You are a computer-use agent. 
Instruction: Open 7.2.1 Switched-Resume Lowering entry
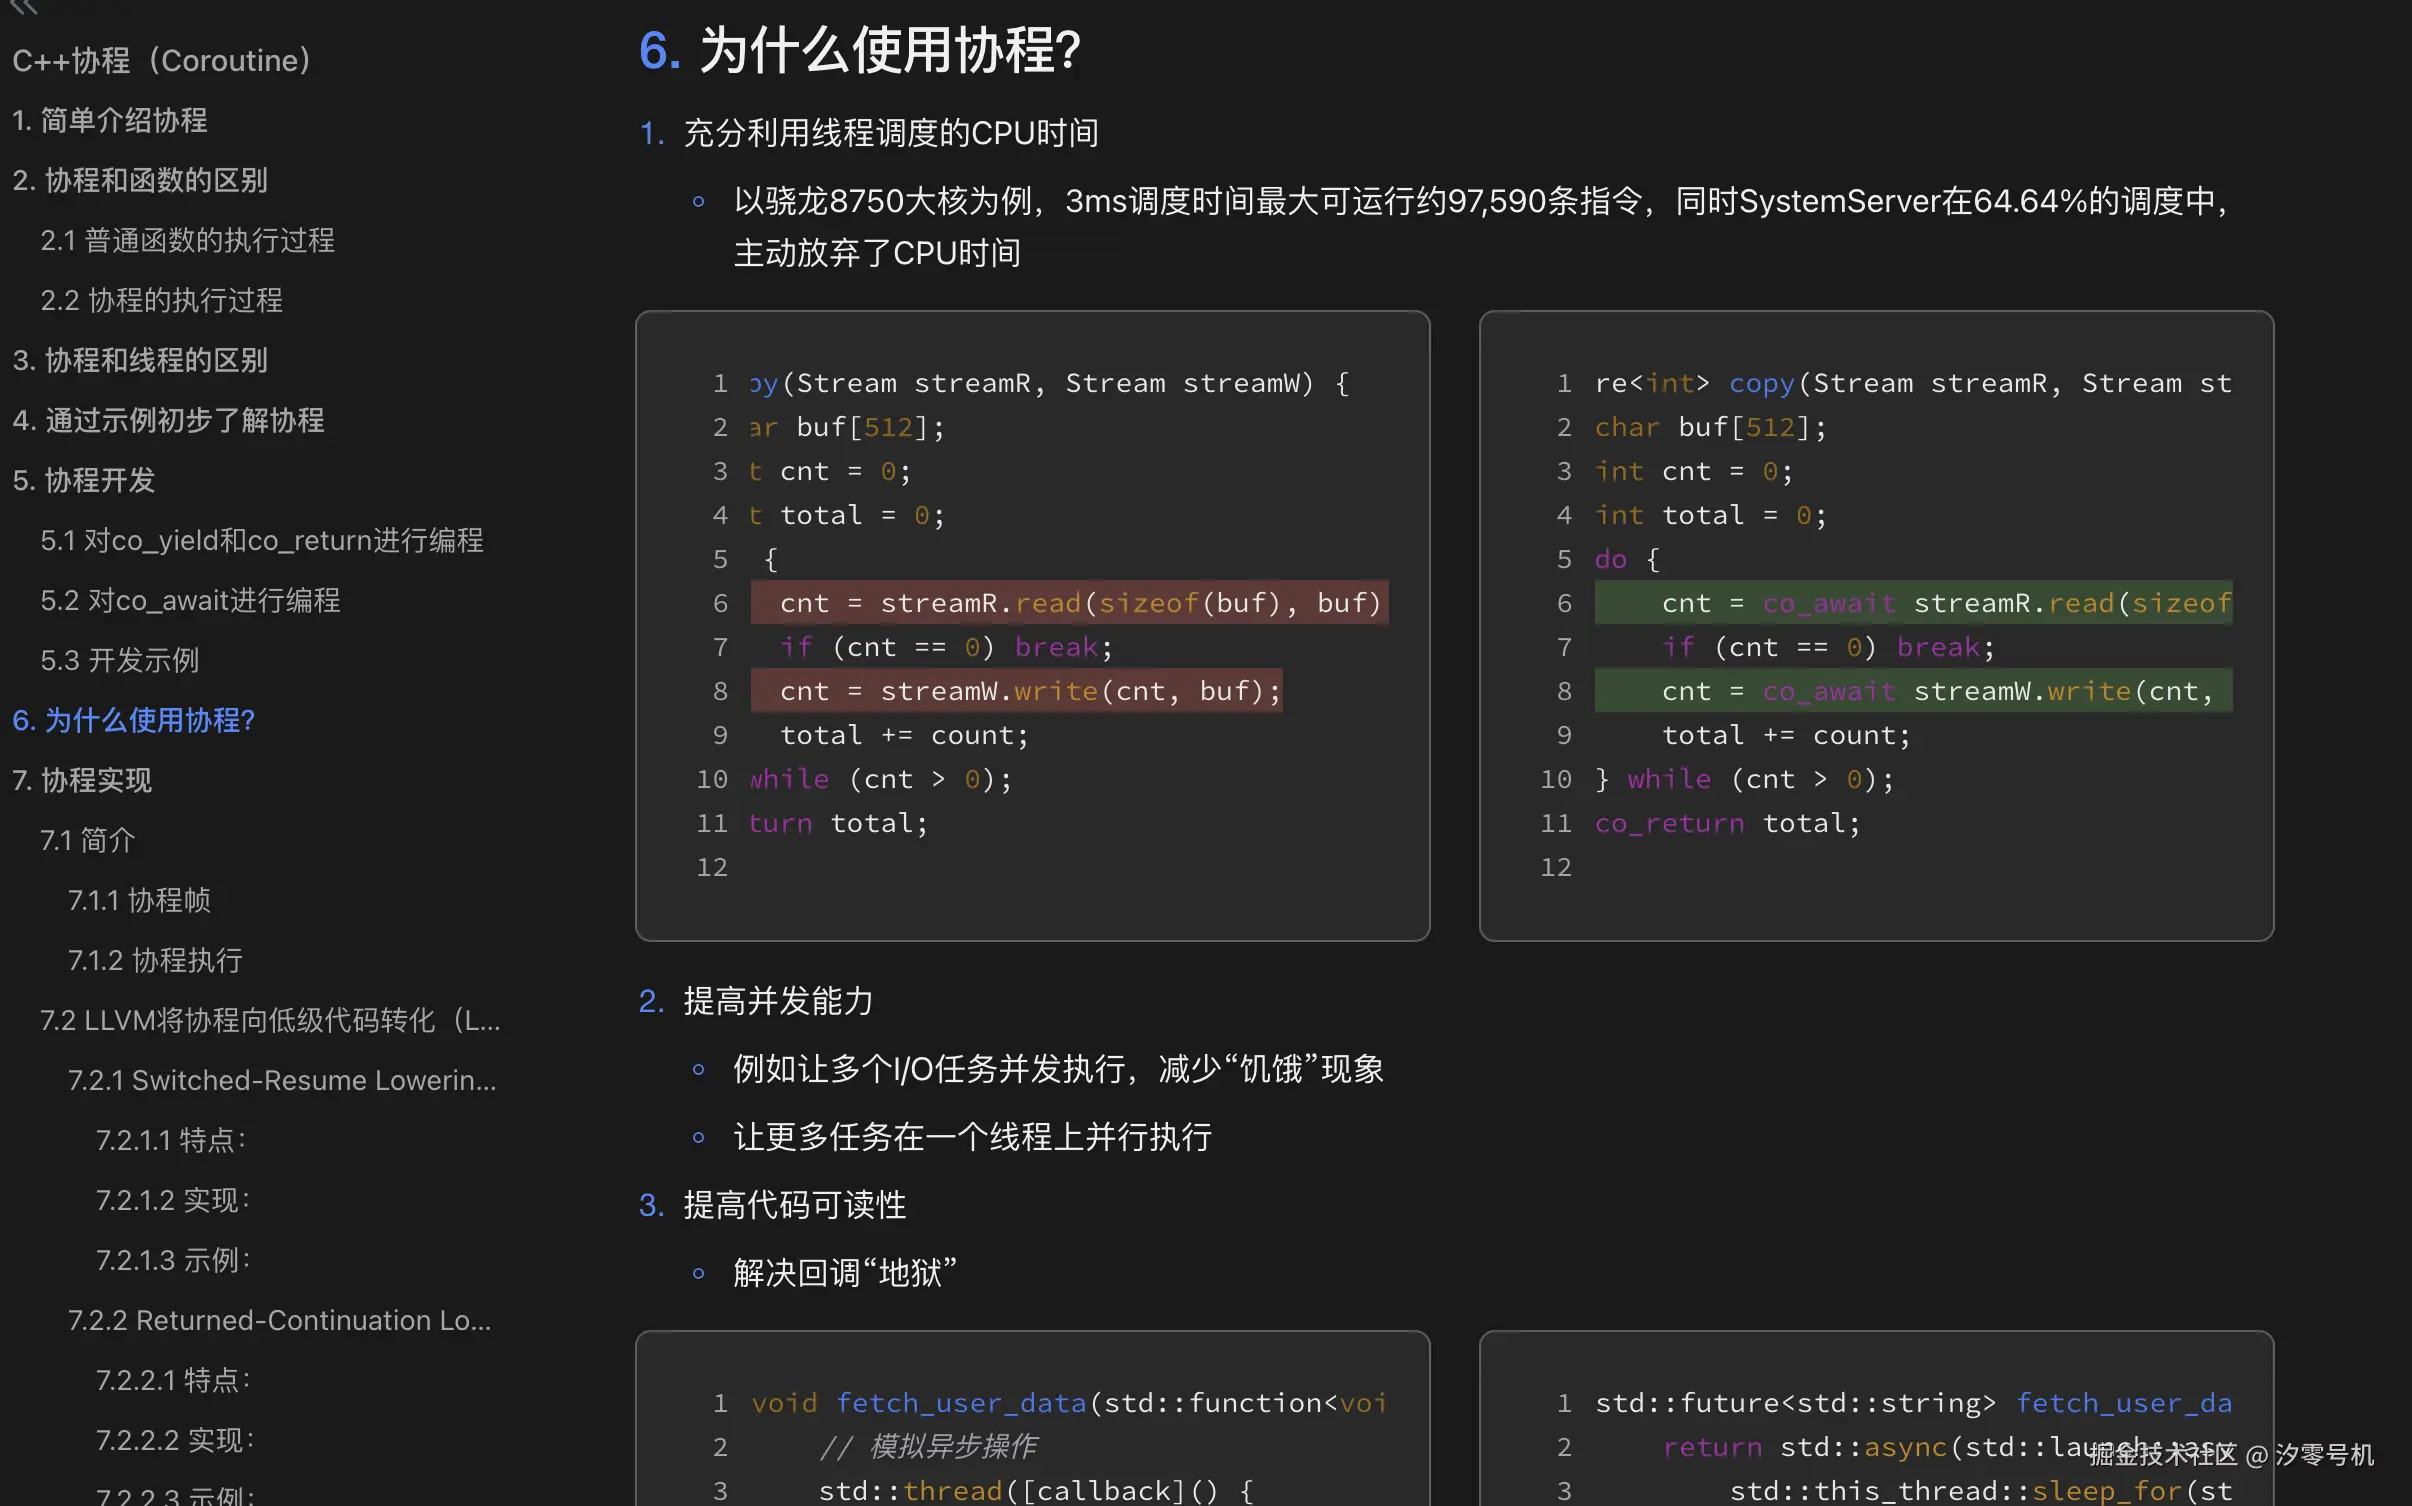pos(282,1080)
